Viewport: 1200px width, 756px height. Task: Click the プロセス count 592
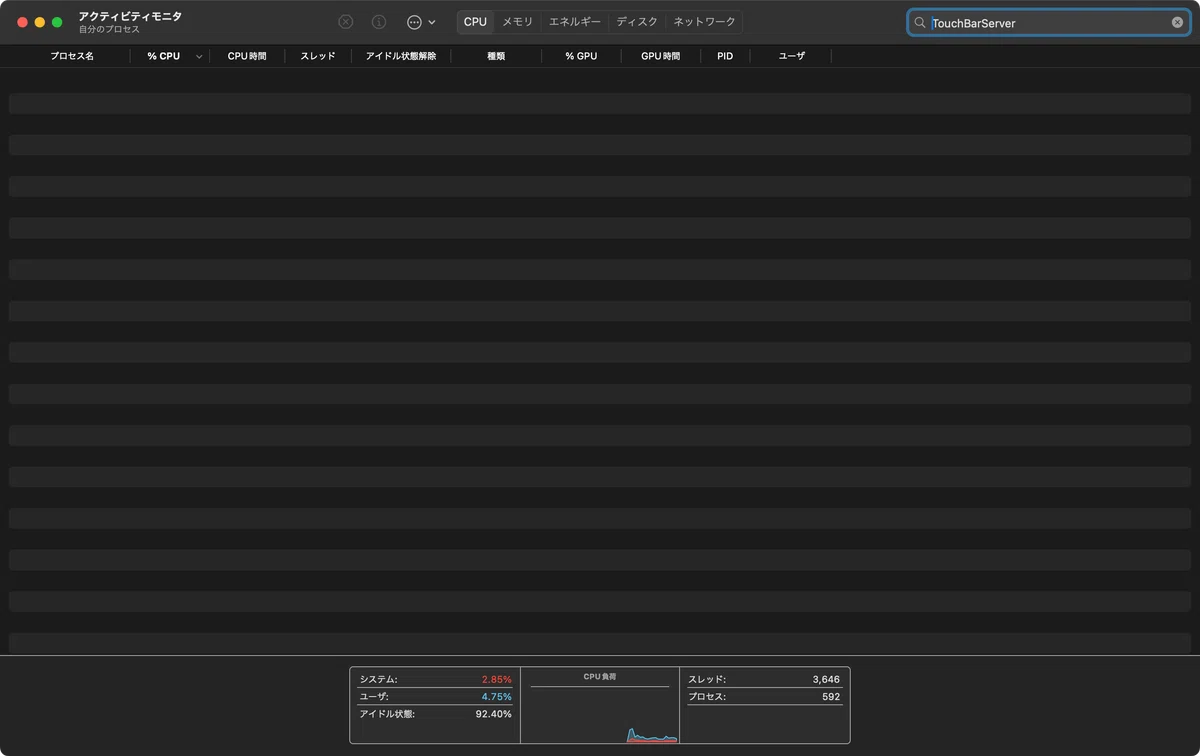click(831, 697)
